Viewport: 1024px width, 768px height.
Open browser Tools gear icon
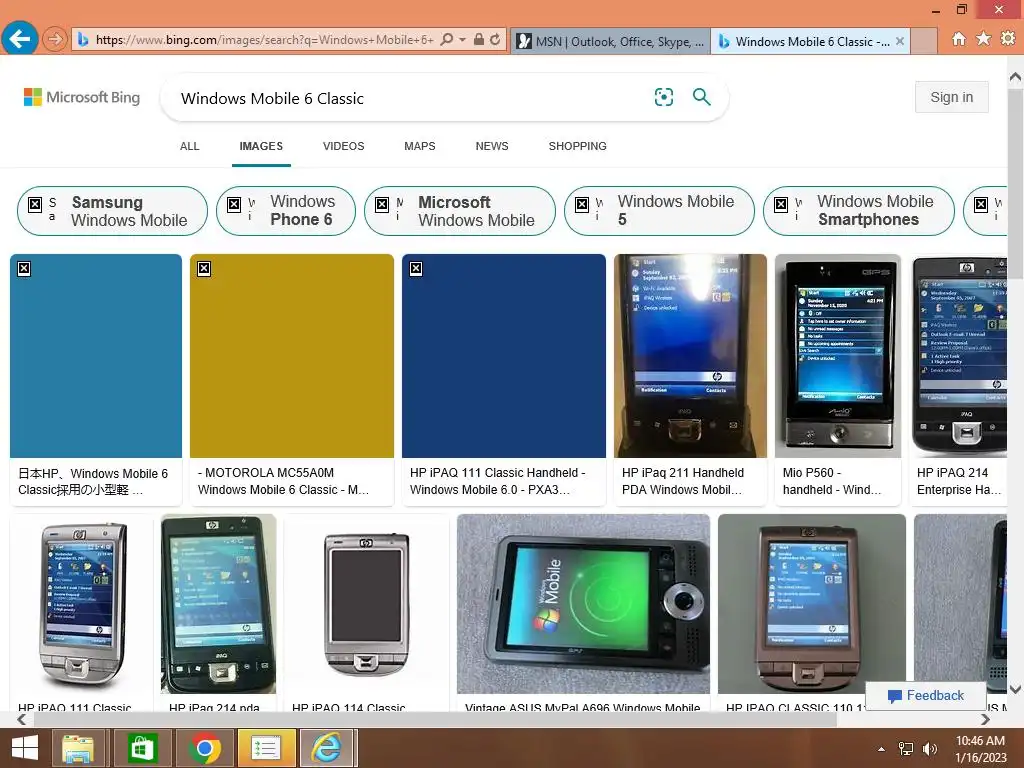point(1008,39)
